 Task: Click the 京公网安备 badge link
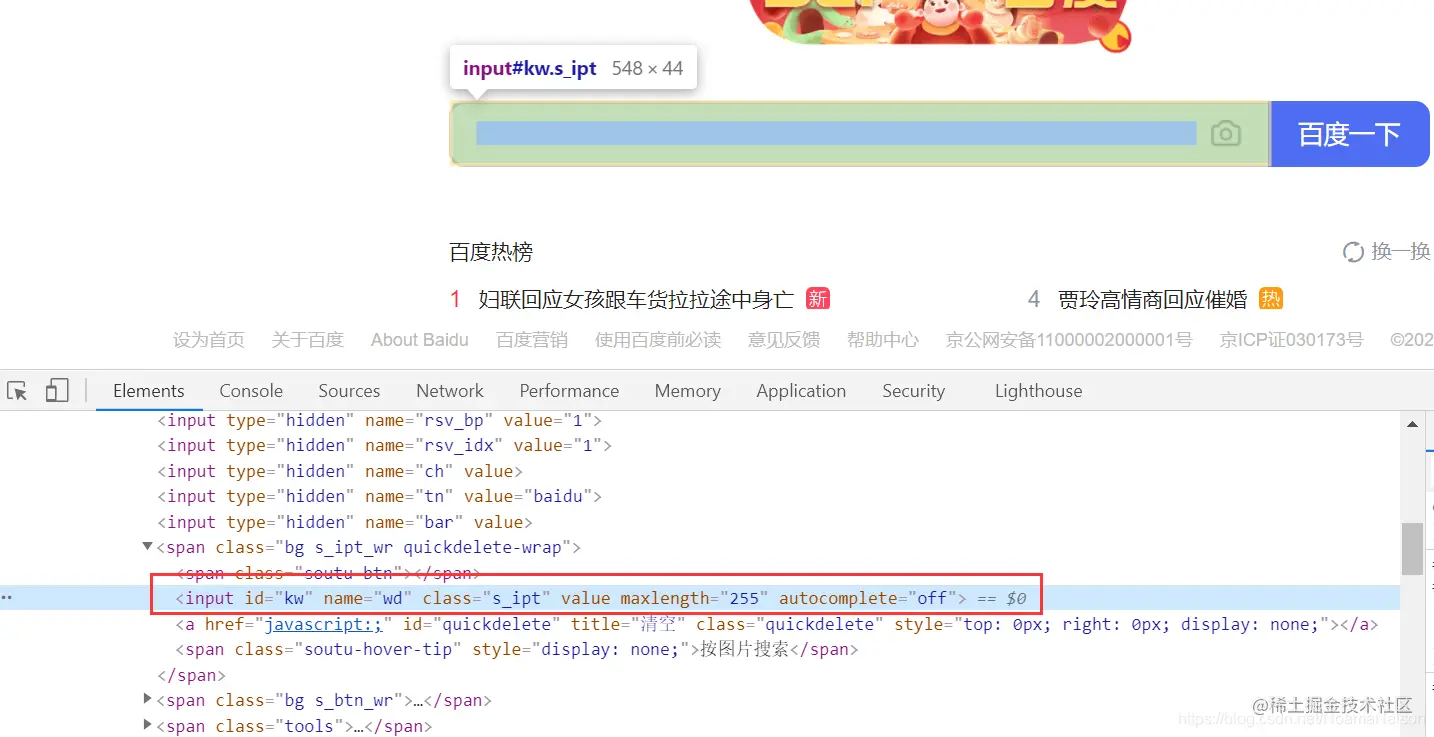pyautogui.click(x=1068, y=339)
